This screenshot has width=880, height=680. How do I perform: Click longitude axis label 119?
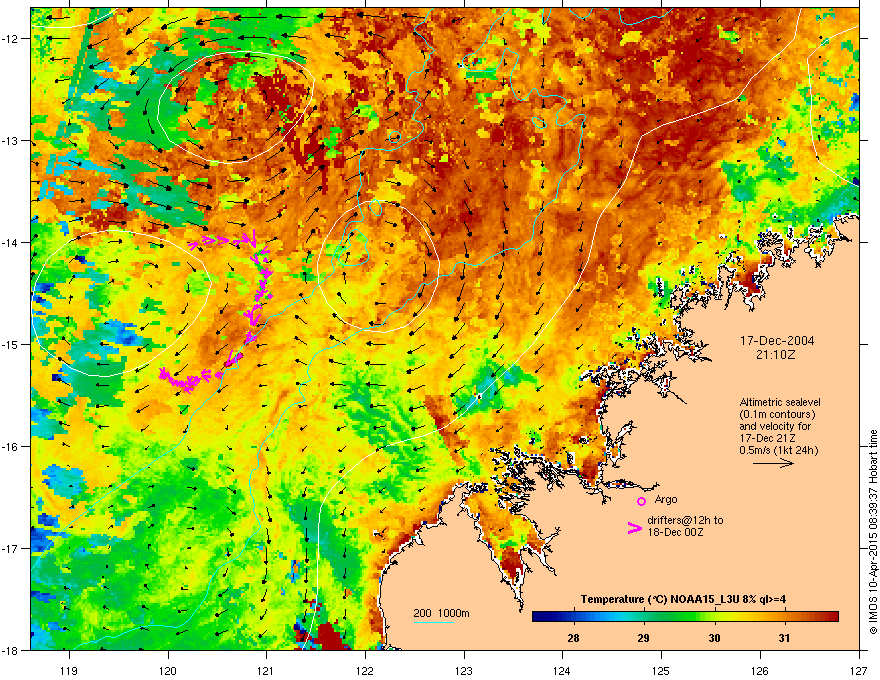pyautogui.click(x=69, y=670)
